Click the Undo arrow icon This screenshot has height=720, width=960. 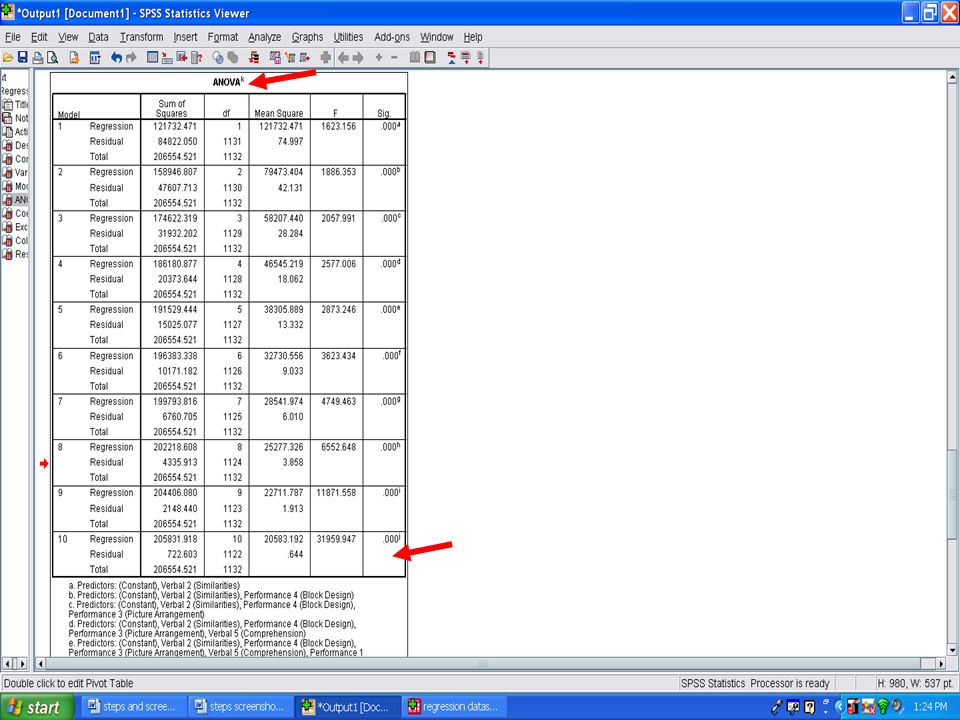(116, 58)
